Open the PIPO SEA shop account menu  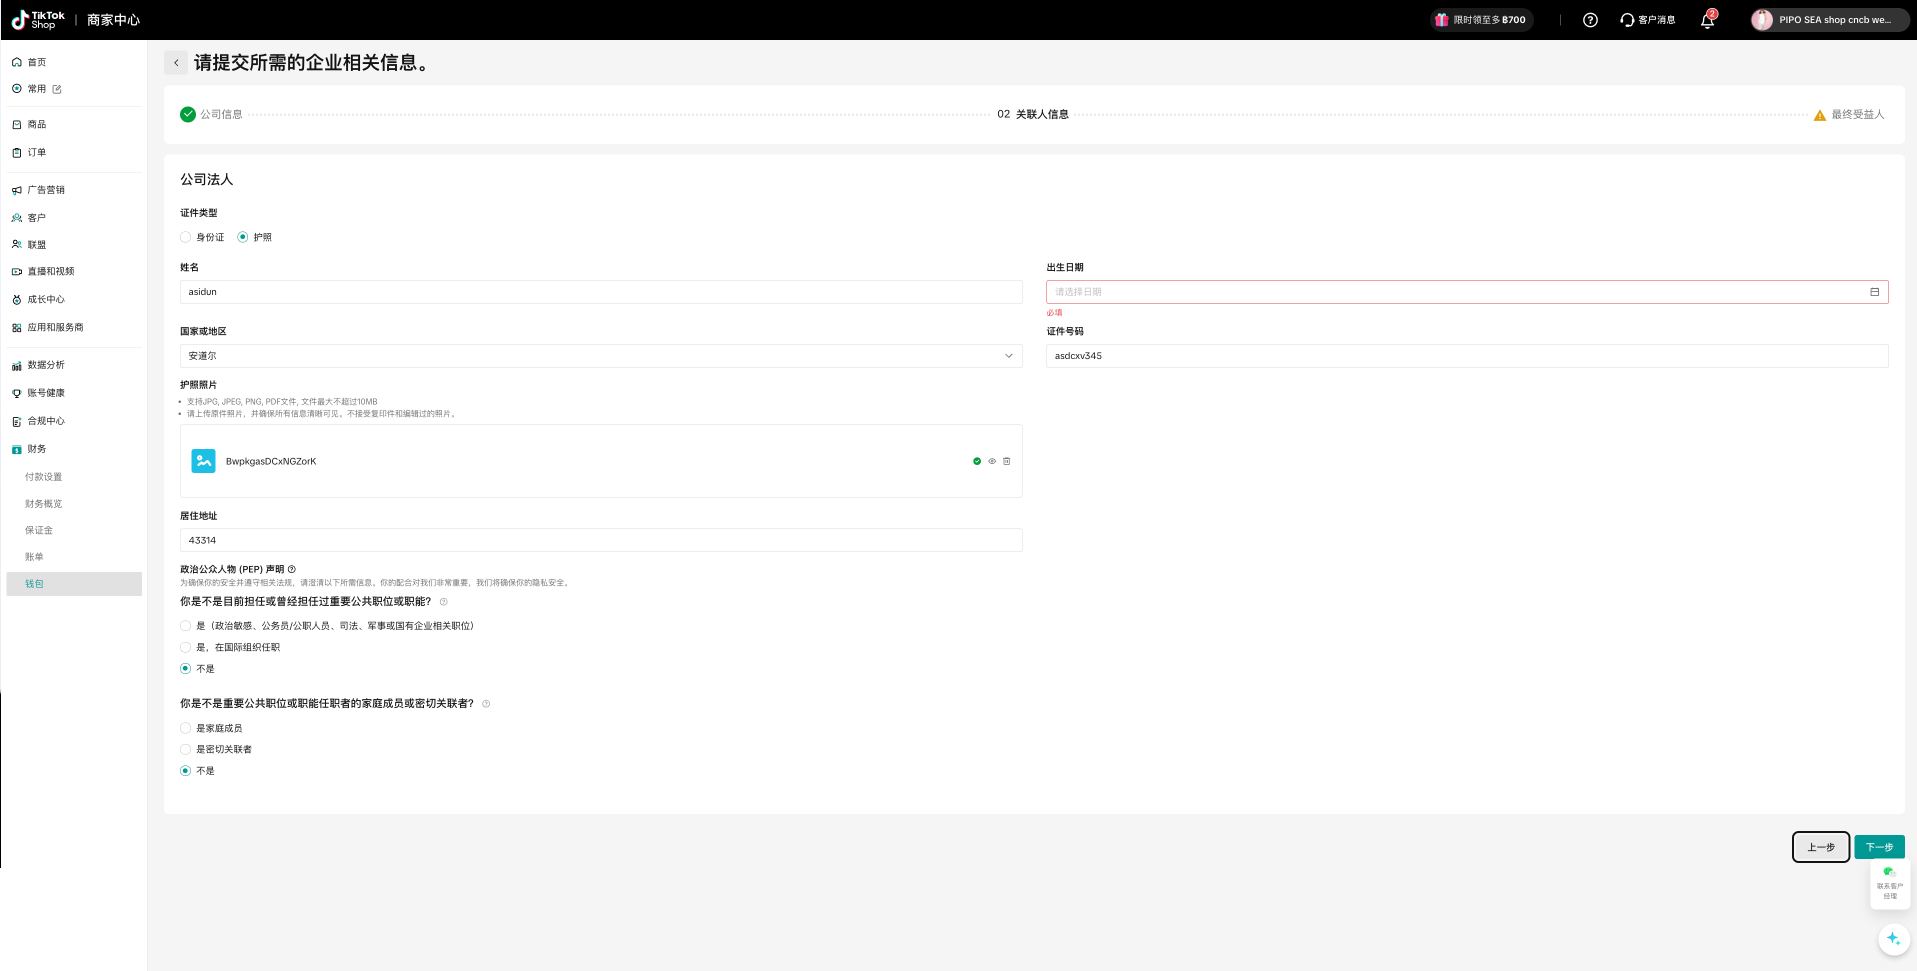pos(1829,20)
